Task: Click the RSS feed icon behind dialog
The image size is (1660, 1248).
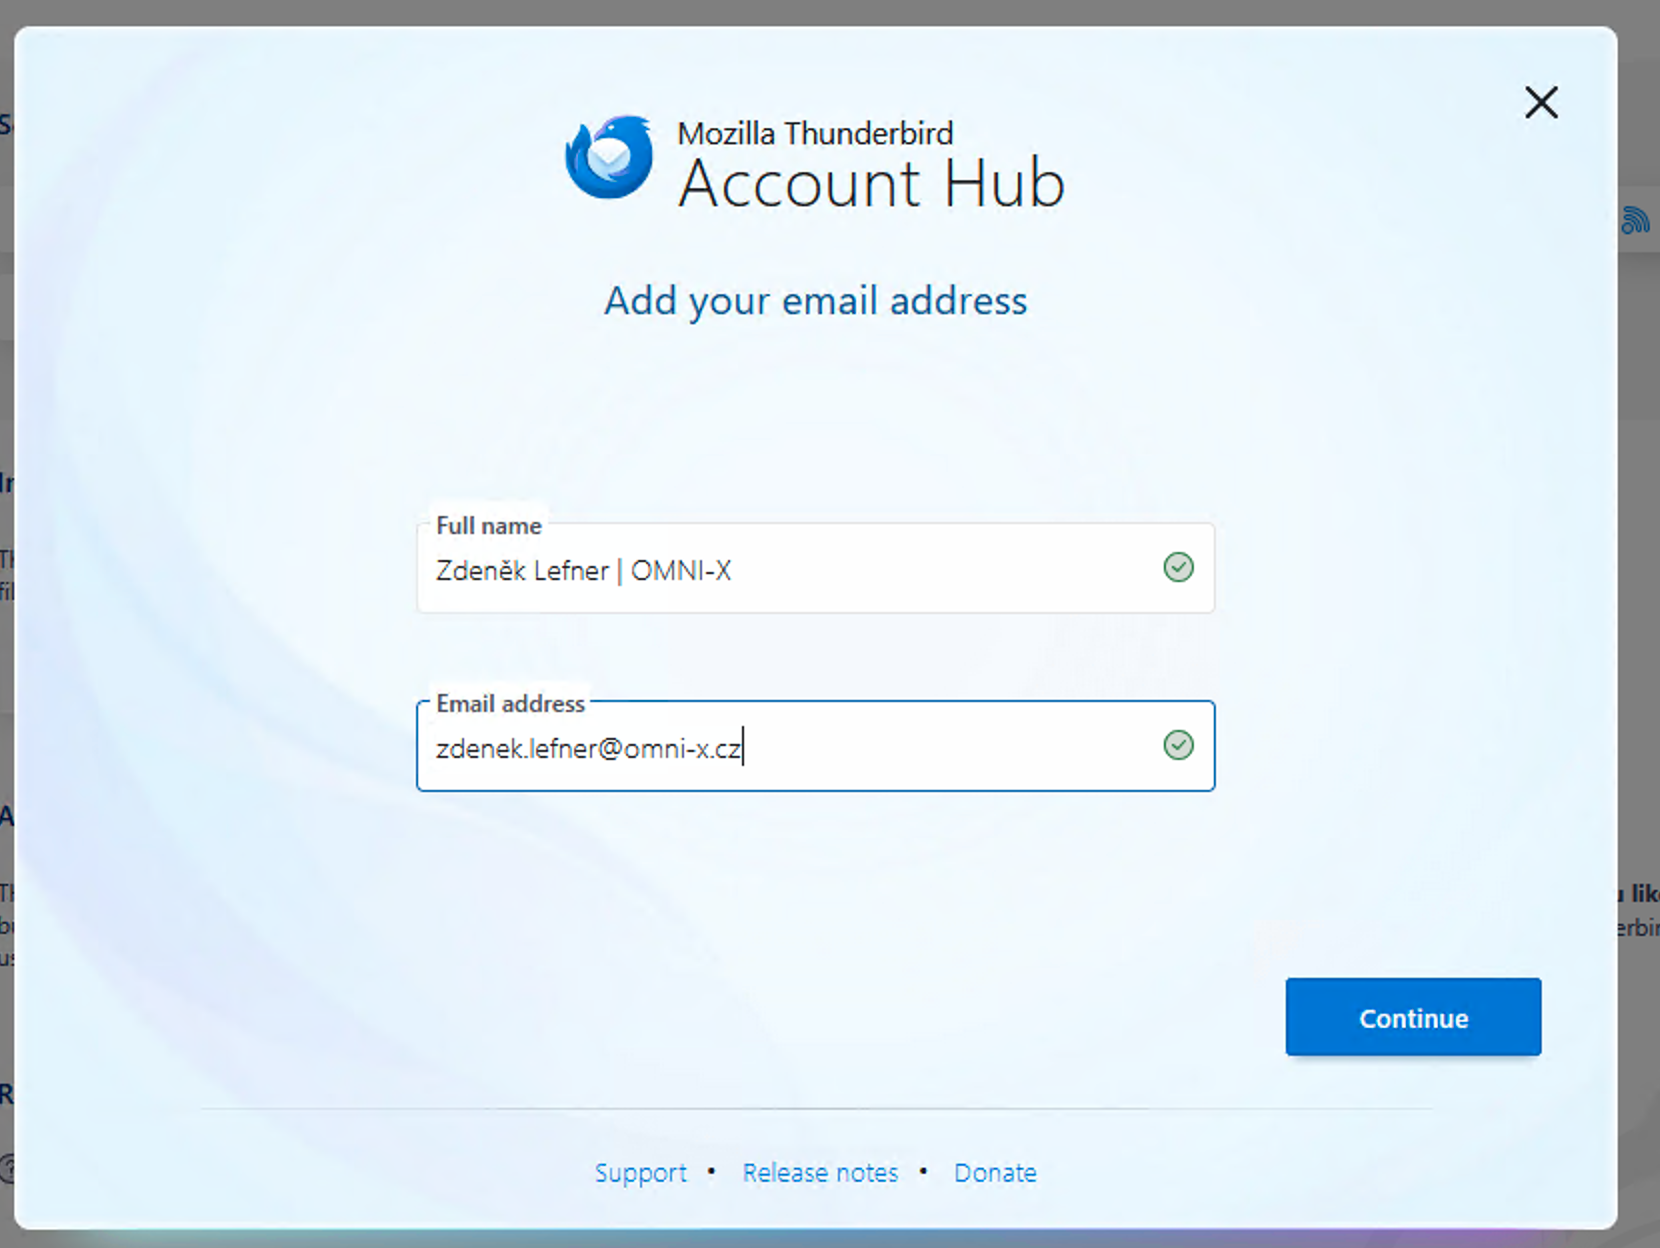Action: (1635, 220)
